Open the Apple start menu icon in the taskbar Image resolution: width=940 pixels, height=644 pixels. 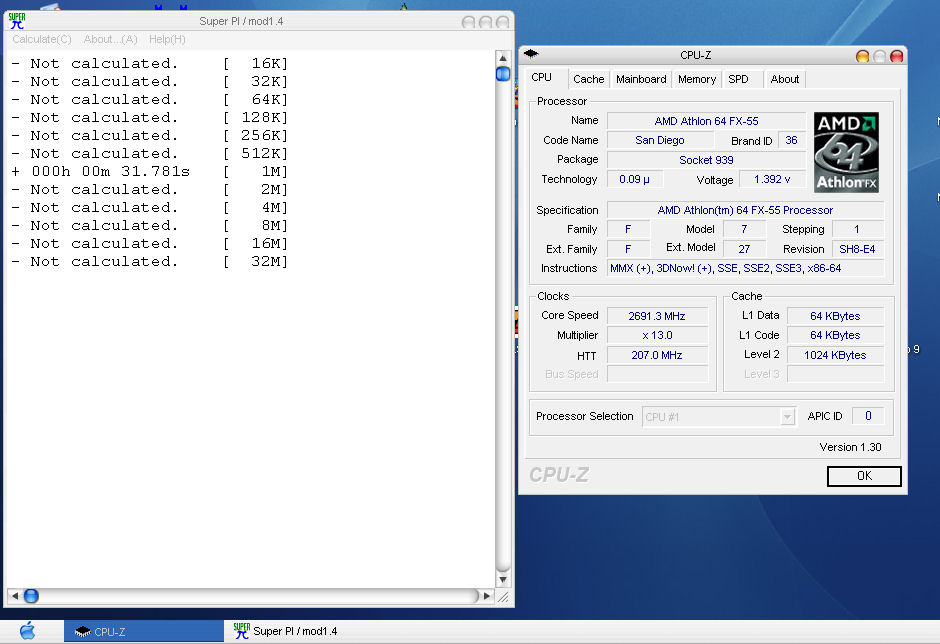point(28,631)
